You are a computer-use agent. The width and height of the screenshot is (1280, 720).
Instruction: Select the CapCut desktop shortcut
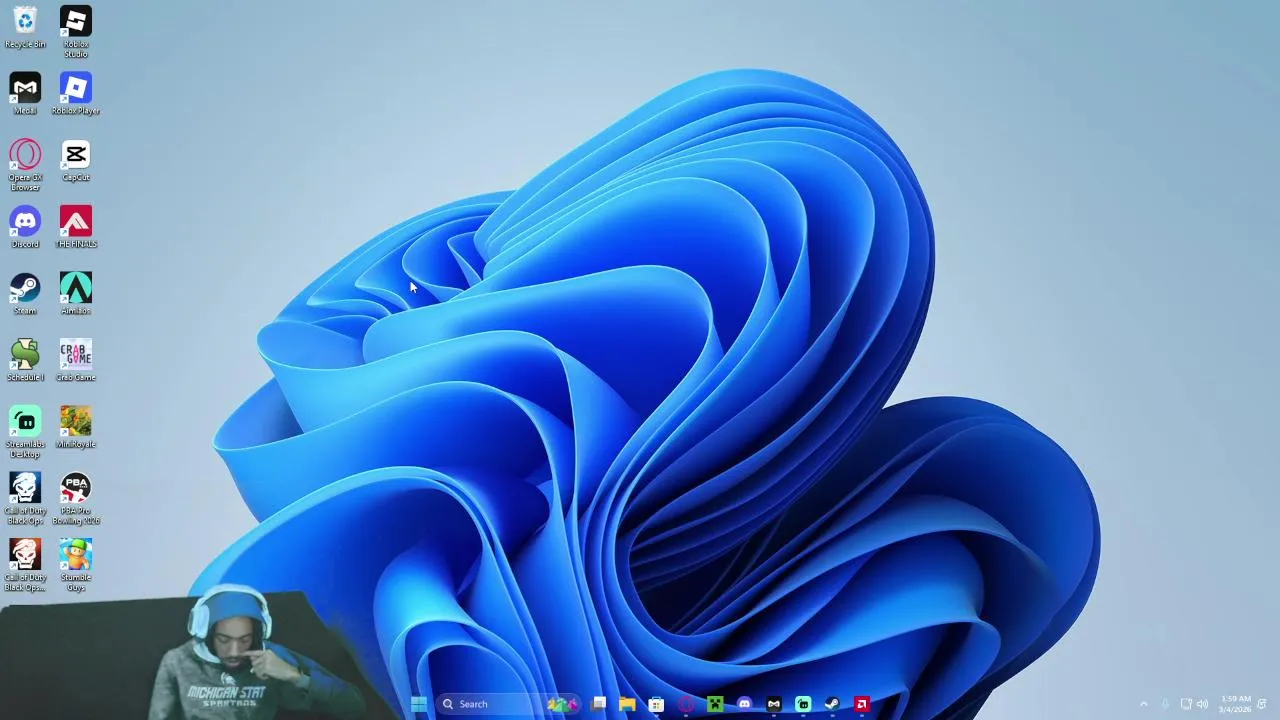click(x=75, y=161)
